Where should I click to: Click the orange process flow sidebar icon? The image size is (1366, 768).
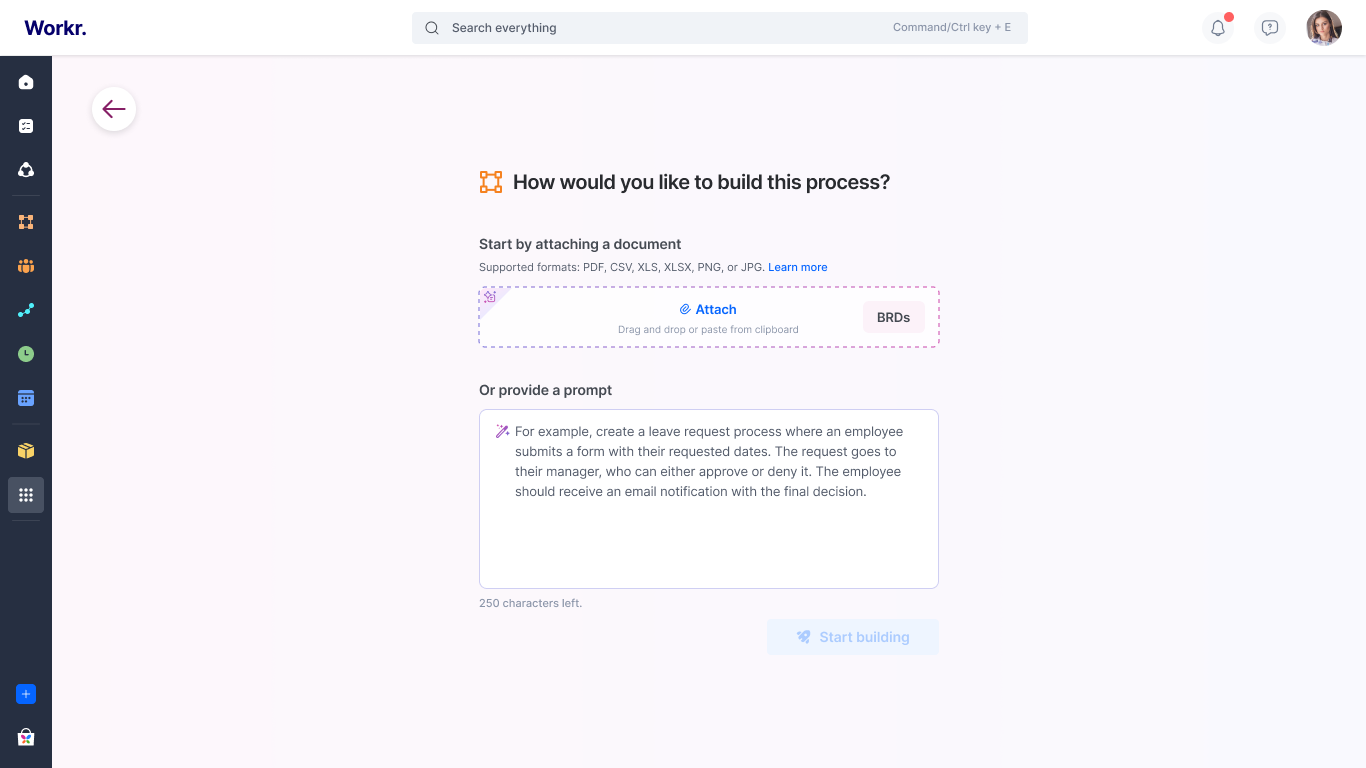click(x=26, y=222)
